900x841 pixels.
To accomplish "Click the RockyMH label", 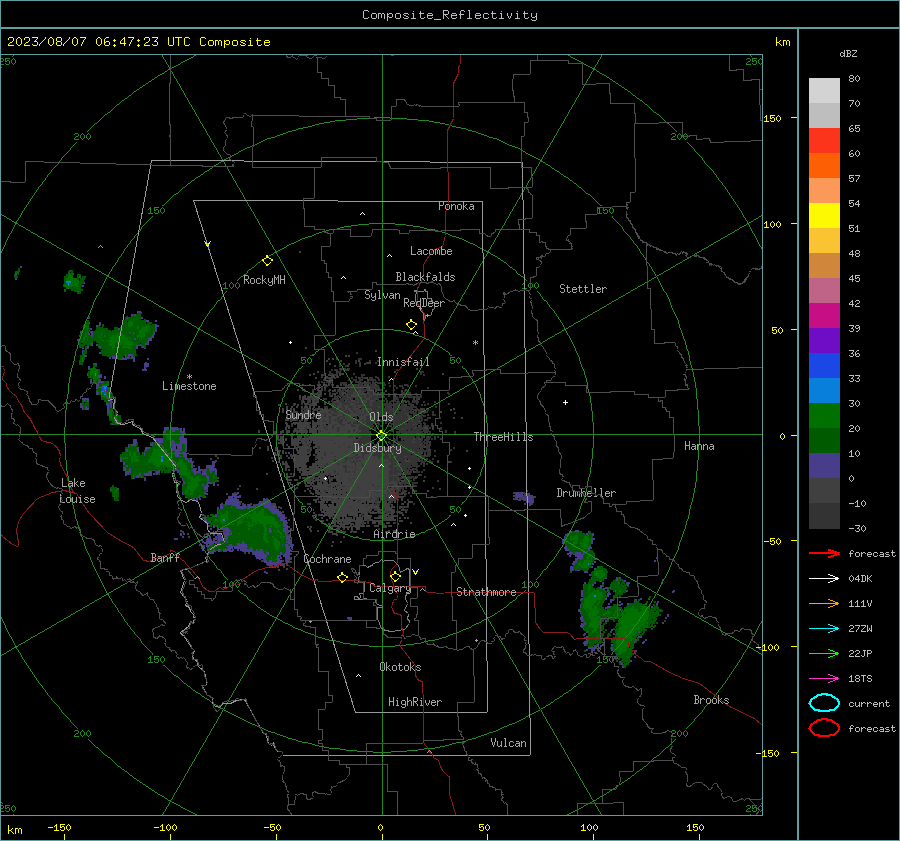I will (x=264, y=280).
